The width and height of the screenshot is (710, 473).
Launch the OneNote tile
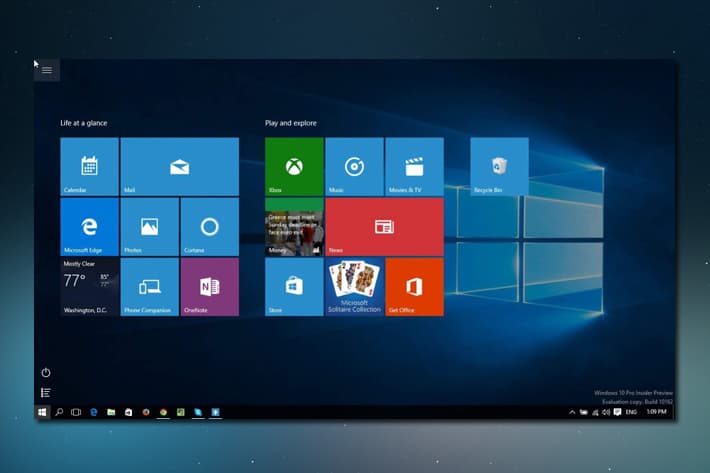tap(210, 287)
